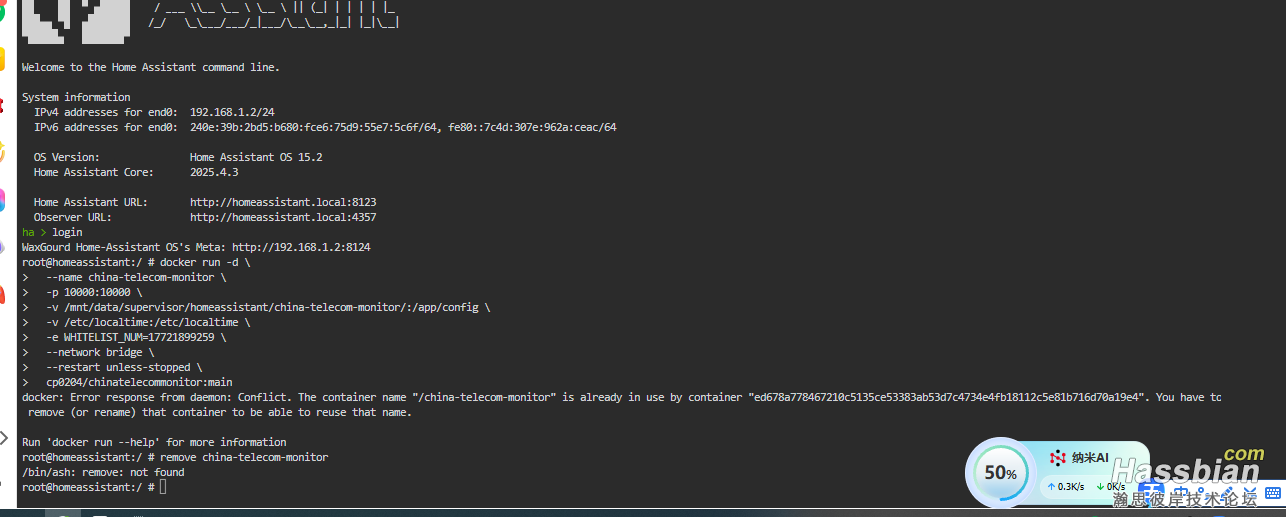Open the soft keyboard icon in the input method bar
This screenshot has width=1286, height=517.
point(1272,492)
